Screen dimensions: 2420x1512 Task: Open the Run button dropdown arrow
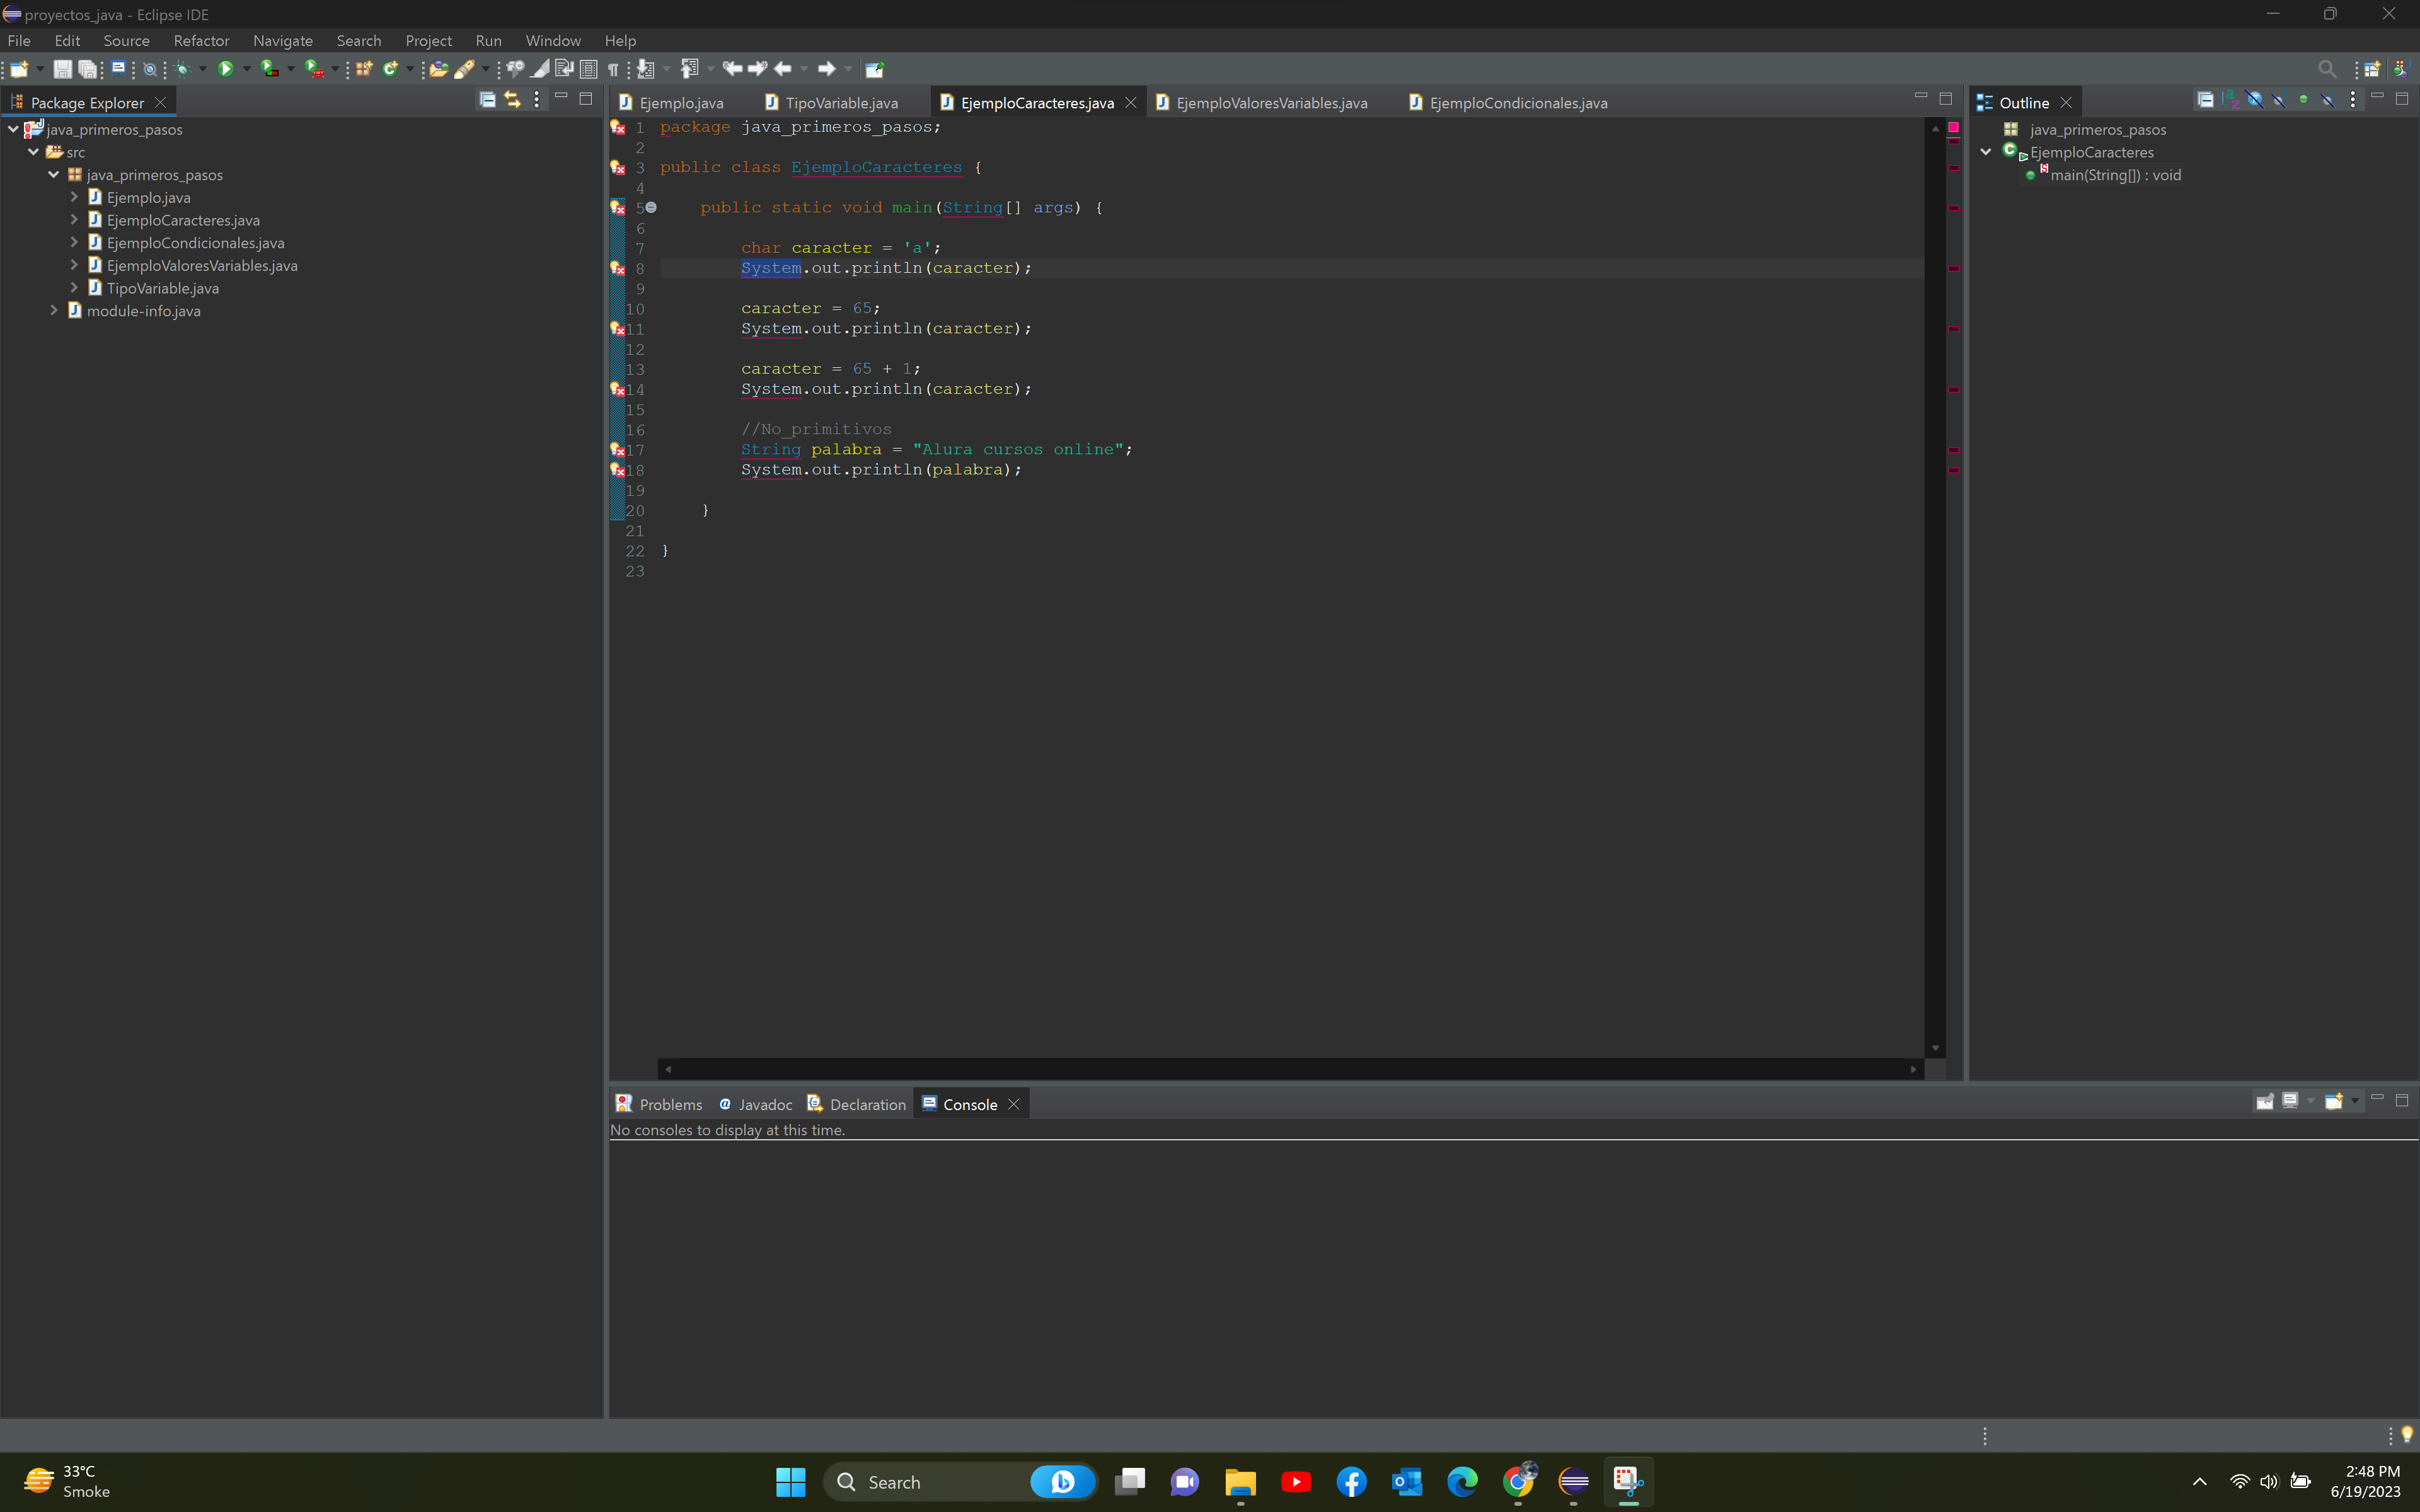coord(247,69)
